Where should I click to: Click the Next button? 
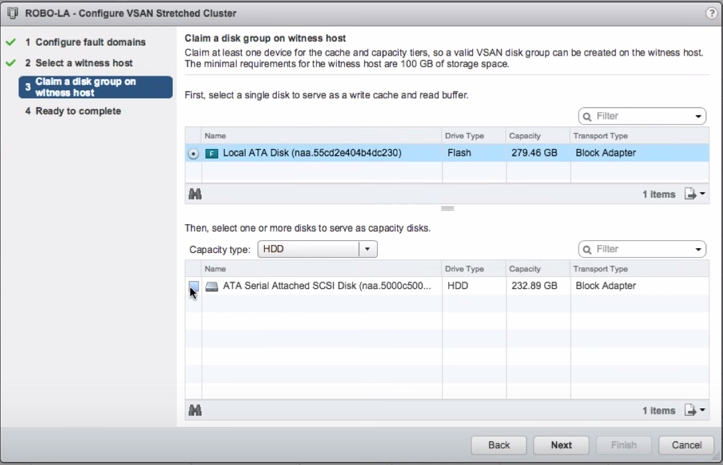coord(561,445)
